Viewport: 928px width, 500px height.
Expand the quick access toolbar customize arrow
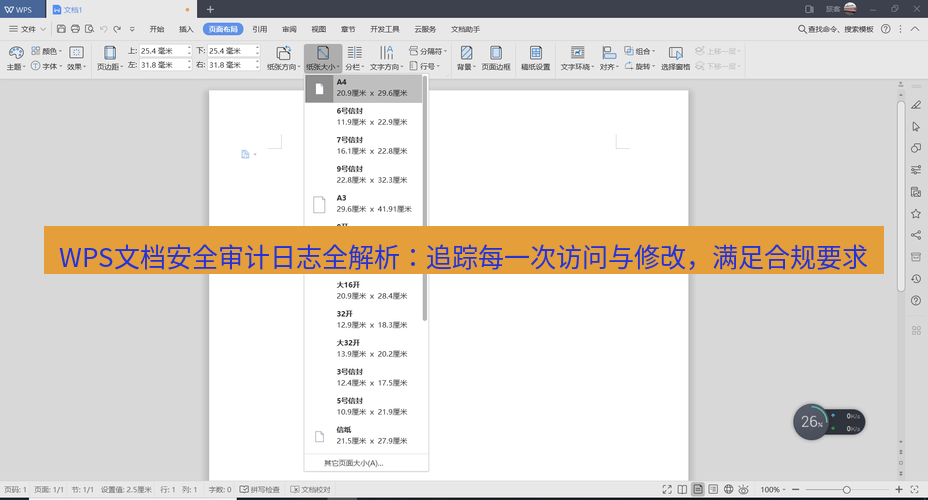(x=132, y=29)
